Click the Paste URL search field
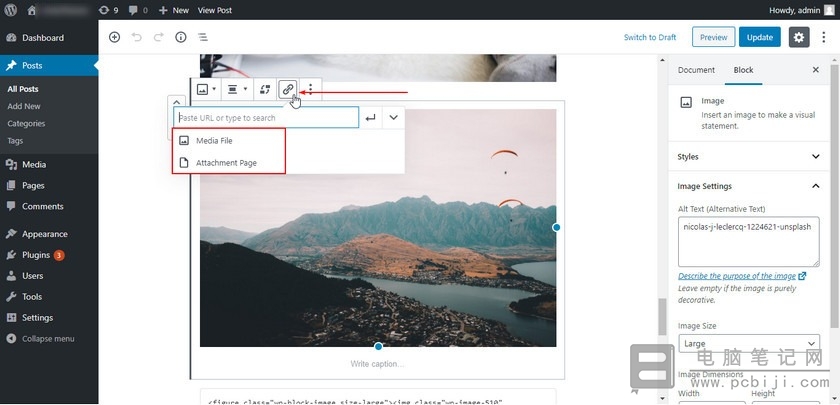The width and height of the screenshot is (840, 405). 266,118
